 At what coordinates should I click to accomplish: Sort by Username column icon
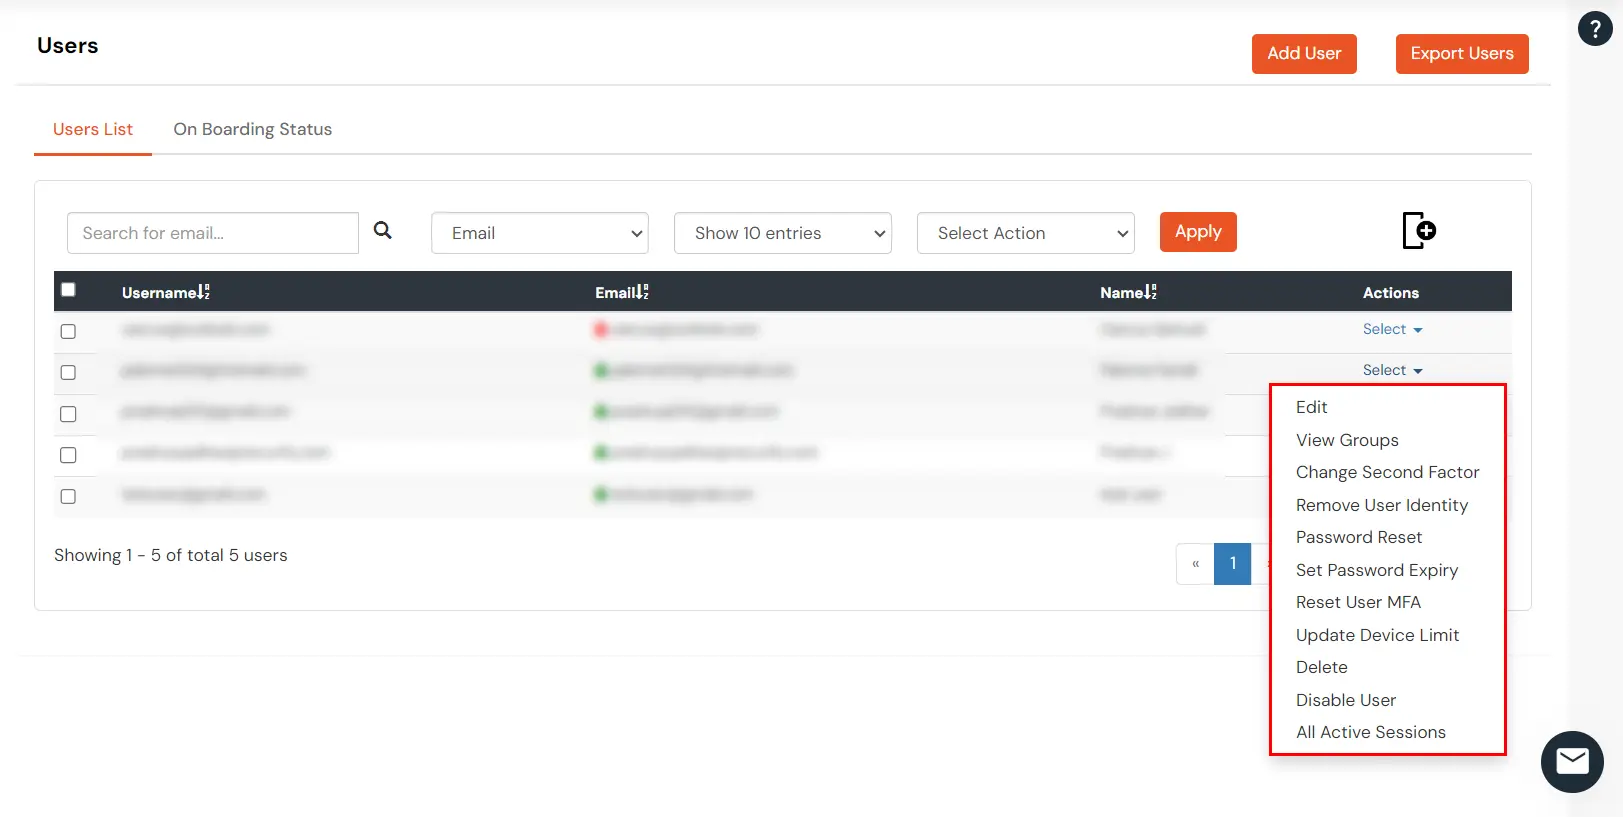tap(204, 292)
